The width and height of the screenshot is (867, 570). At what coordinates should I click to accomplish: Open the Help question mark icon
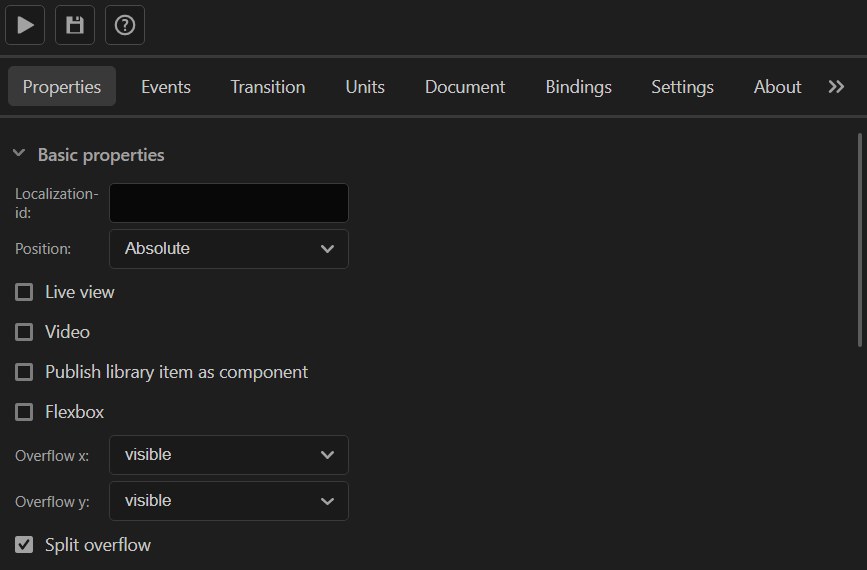coord(124,25)
